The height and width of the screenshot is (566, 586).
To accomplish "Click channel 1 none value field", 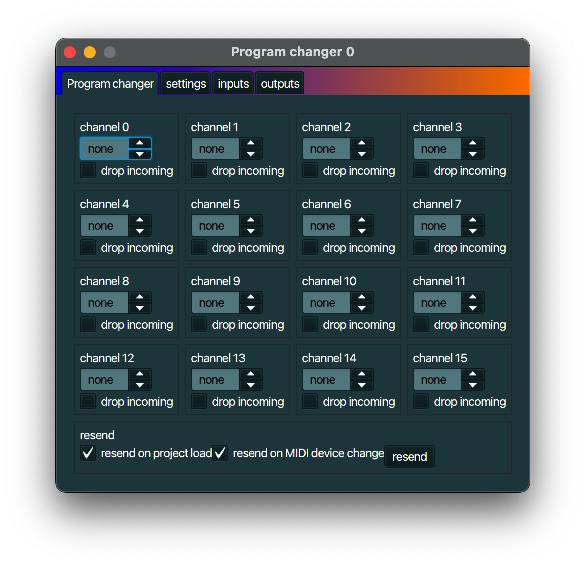I will (216, 148).
